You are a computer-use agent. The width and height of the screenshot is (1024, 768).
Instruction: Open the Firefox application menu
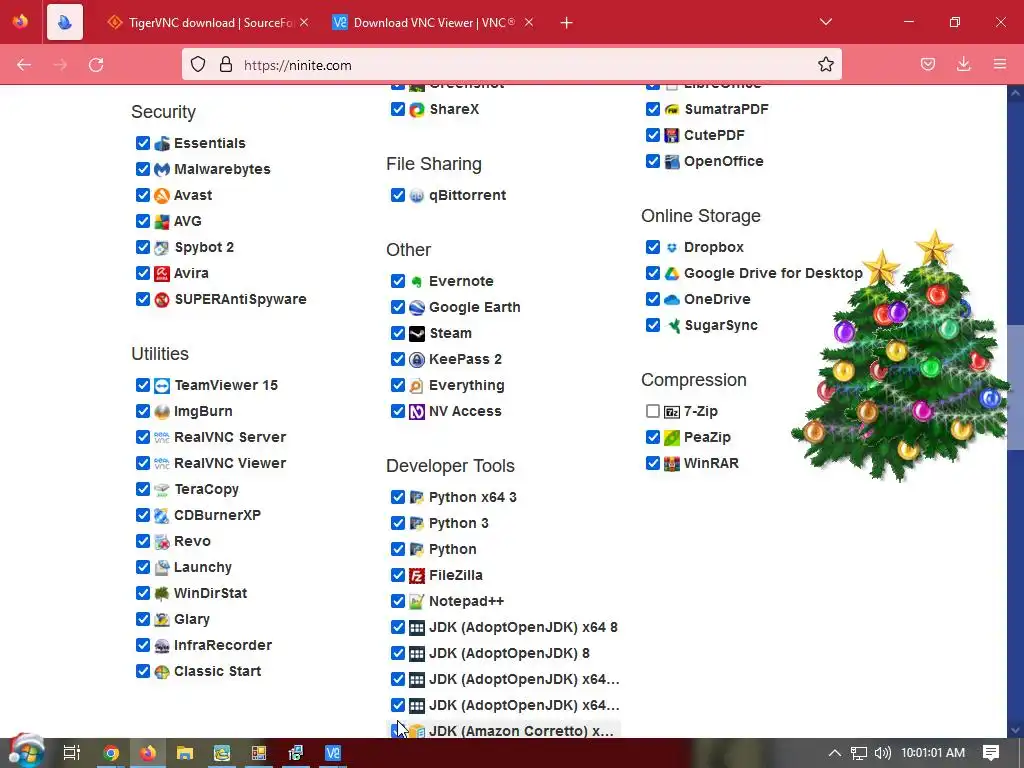point(999,64)
